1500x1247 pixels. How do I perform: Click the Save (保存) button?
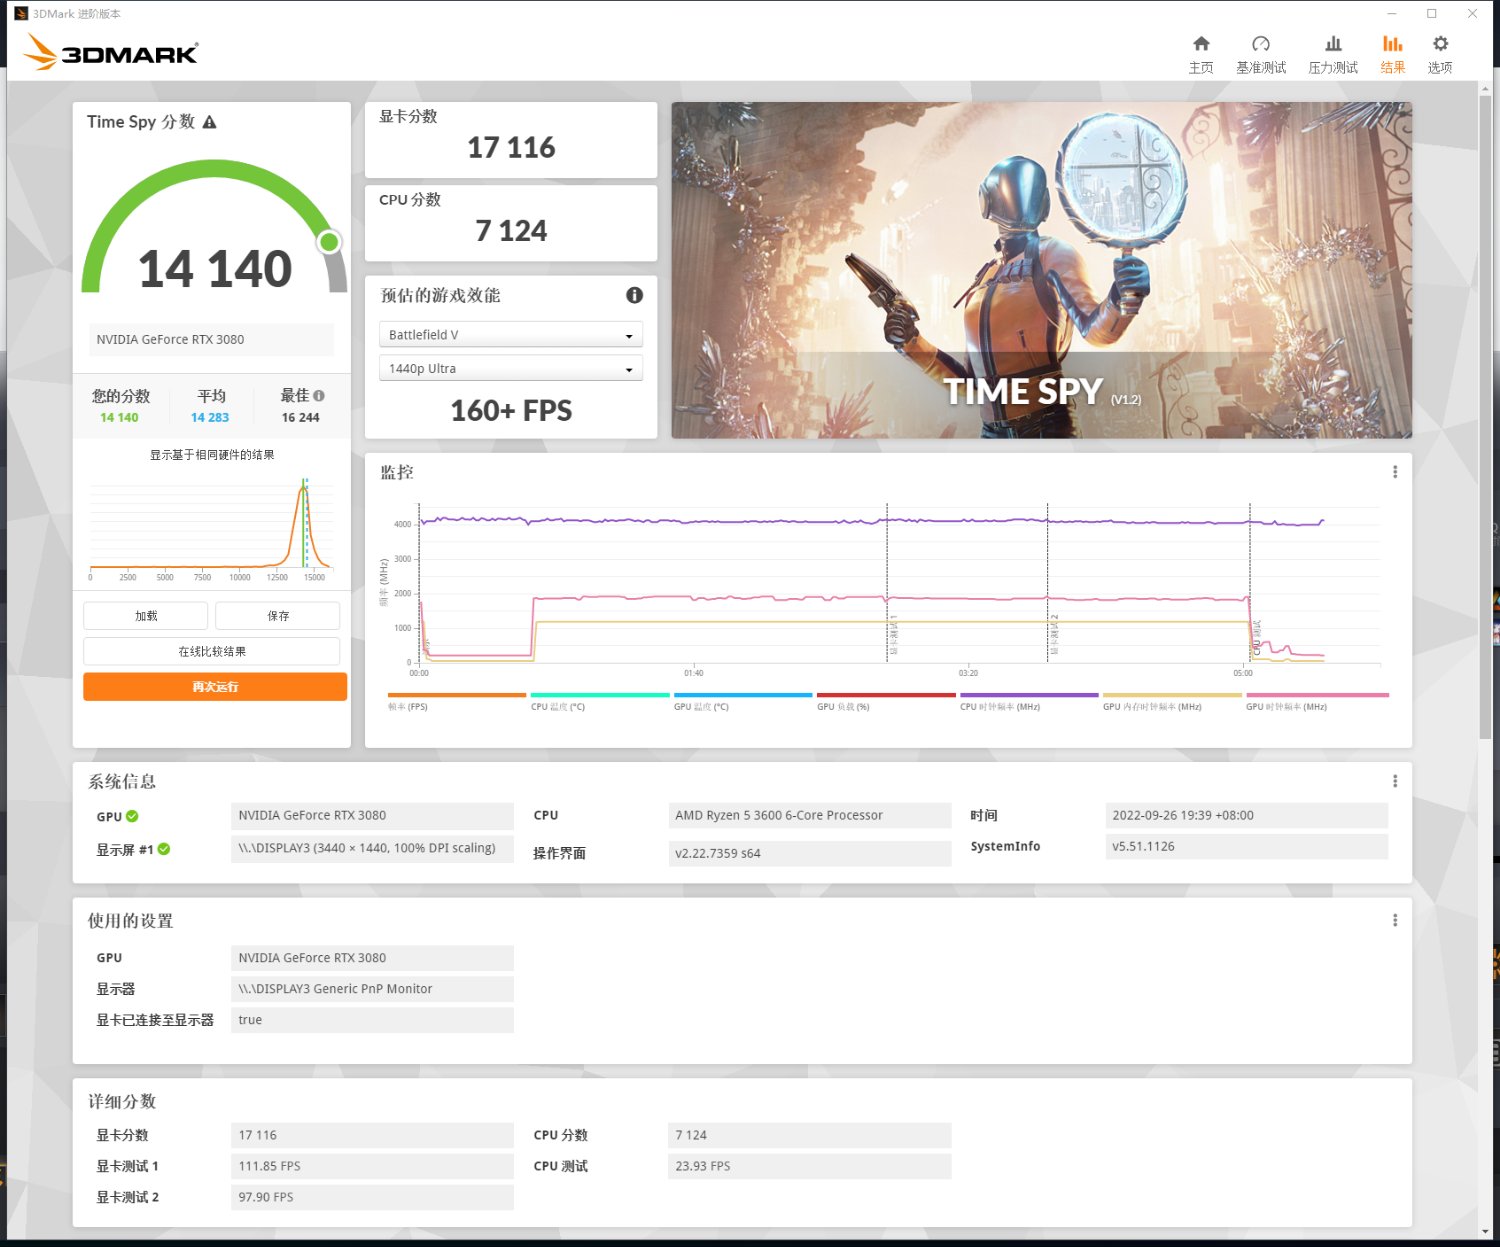click(x=278, y=616)
